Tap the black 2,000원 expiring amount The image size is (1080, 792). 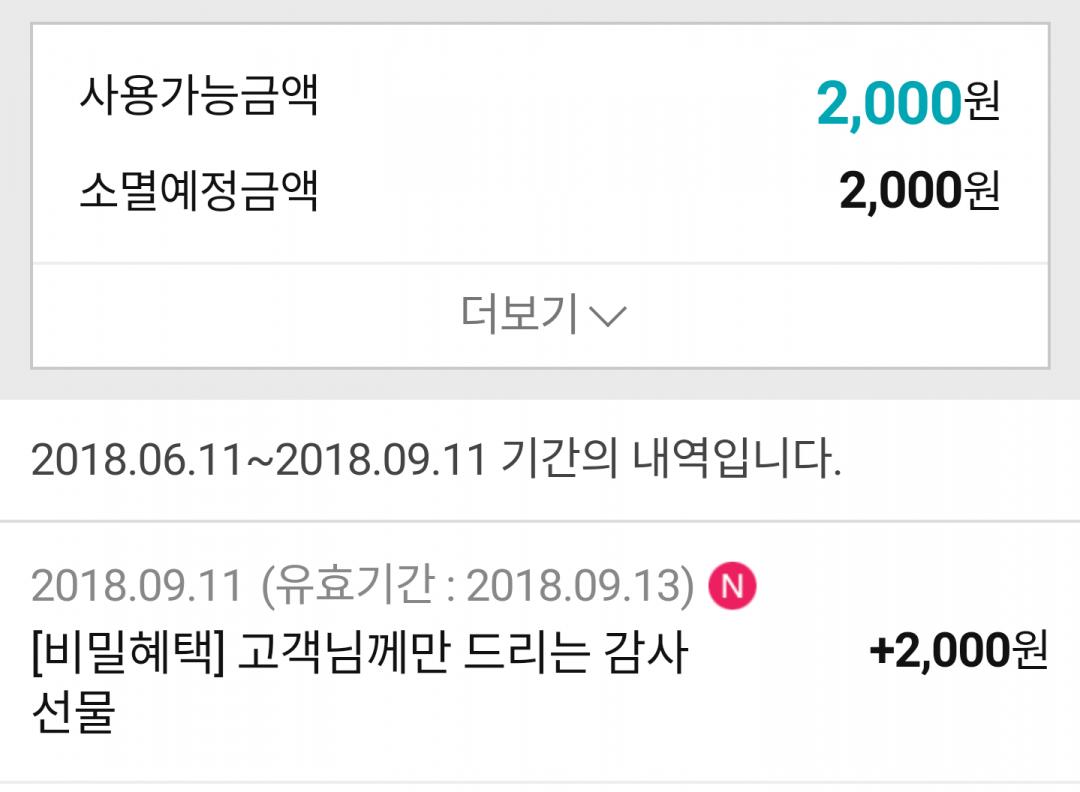(x=919, y=191)
